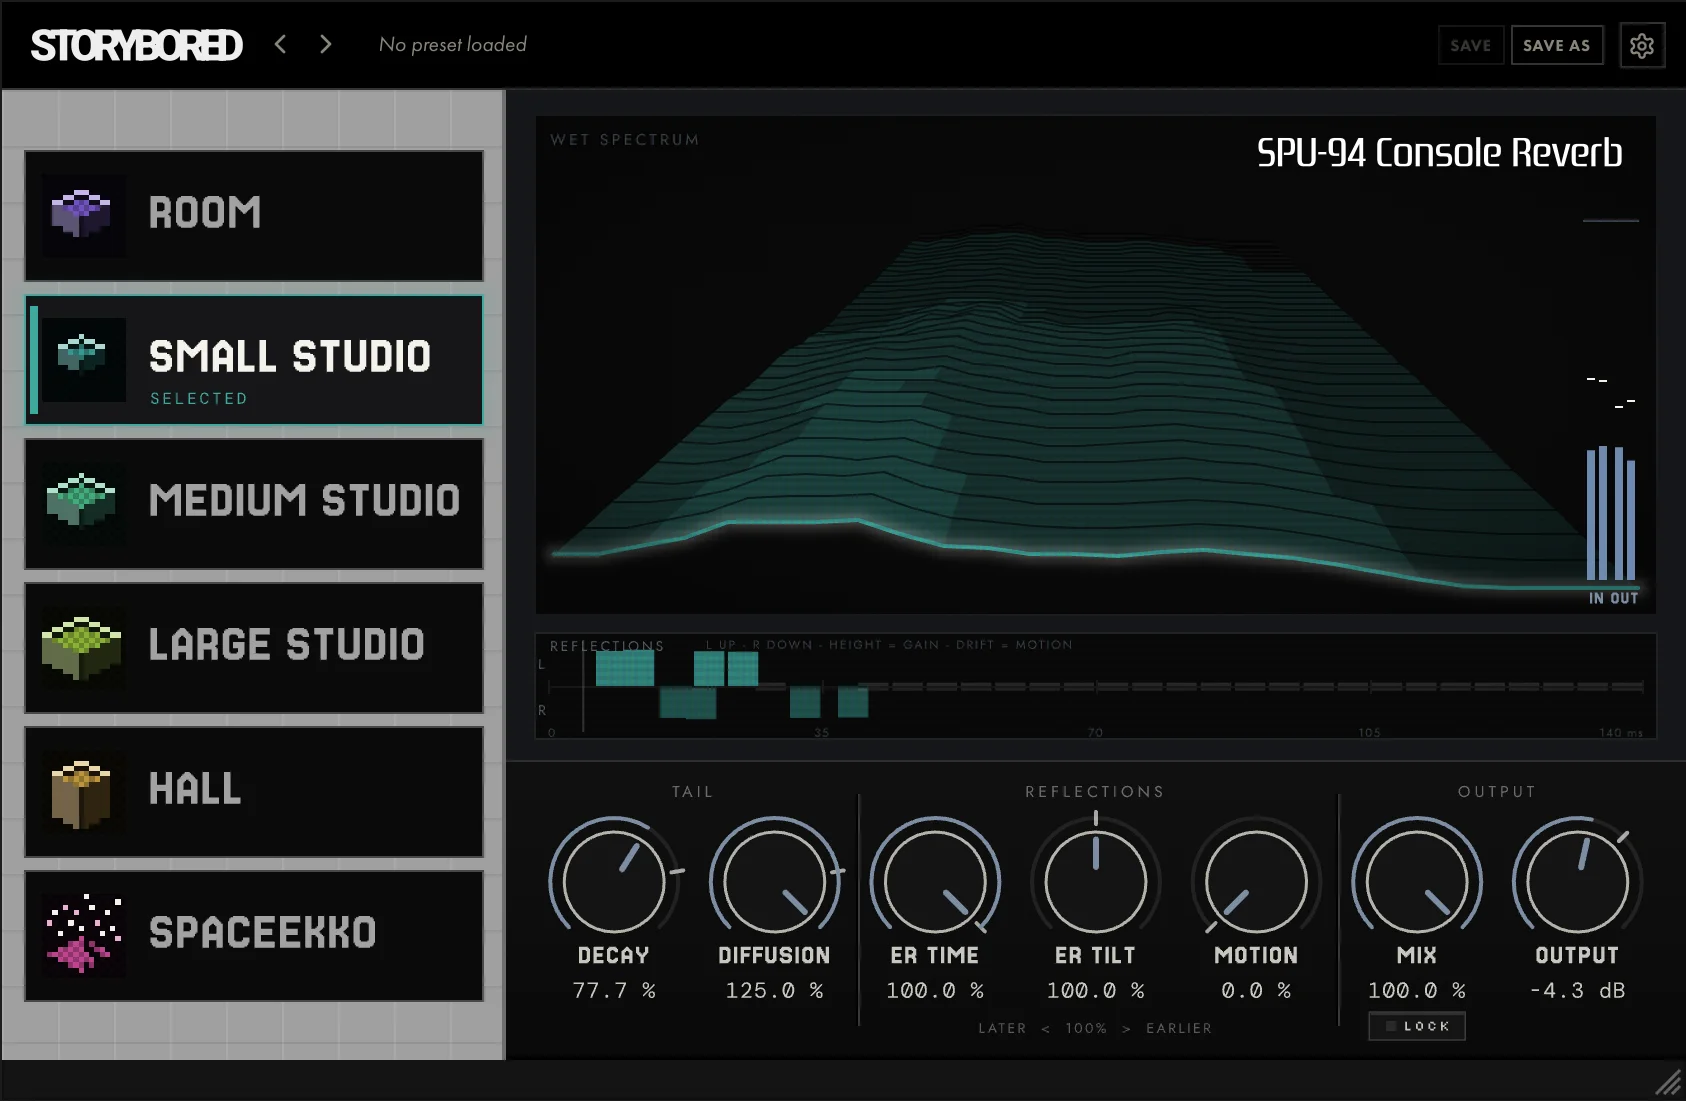Click the TAIL section label
The width and height of the screenshot is (1686, 1101).
[x=692, y=791]
